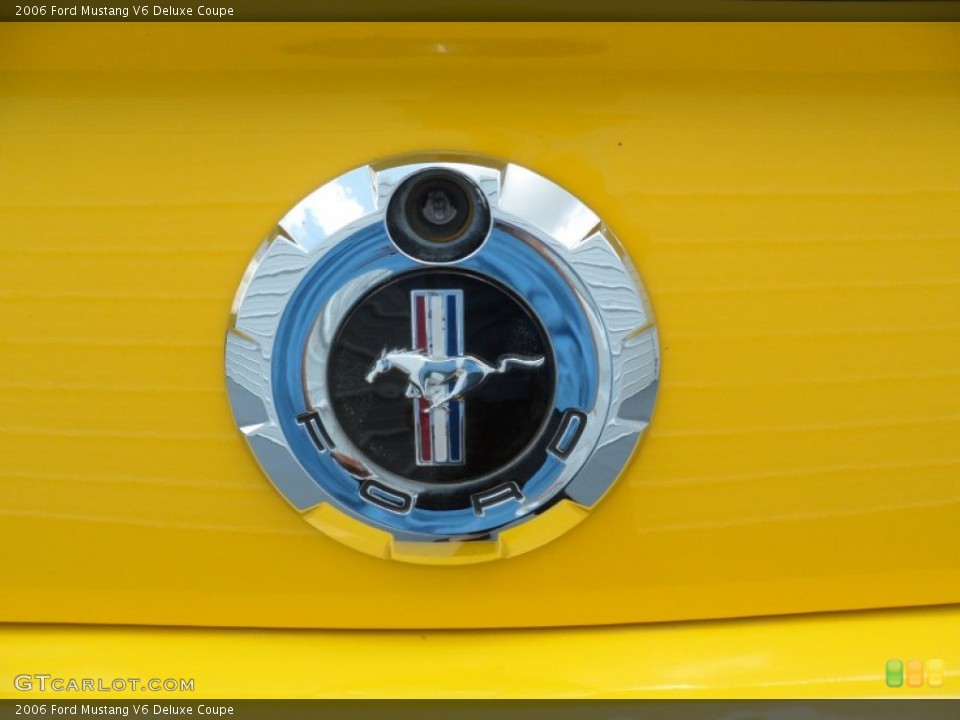Click the top caption "2006 Ford Mustang V6 Deluxe Coupe"

(x=124, y=10)
